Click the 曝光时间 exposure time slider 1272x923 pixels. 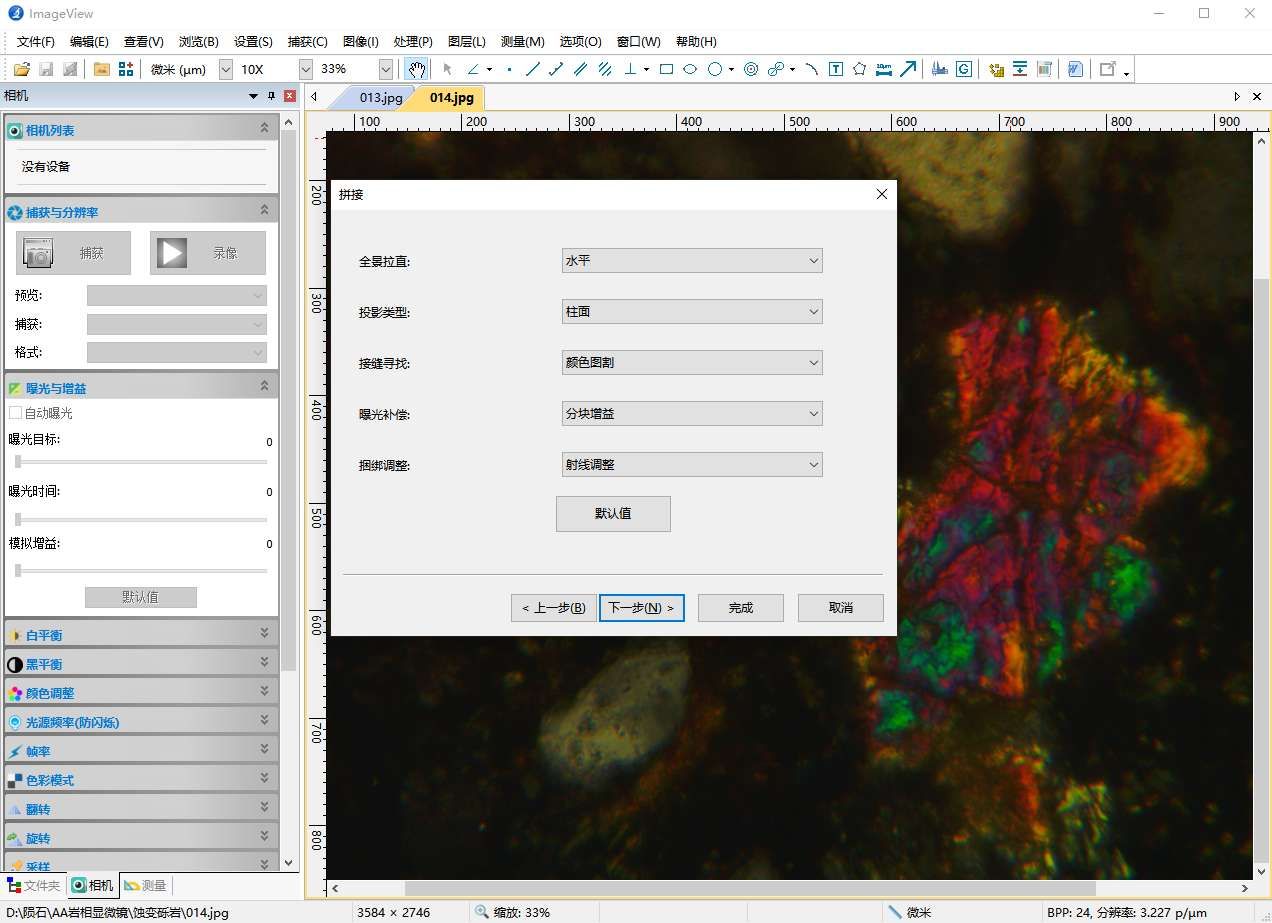pyautogui.click(x=141, y=520)
